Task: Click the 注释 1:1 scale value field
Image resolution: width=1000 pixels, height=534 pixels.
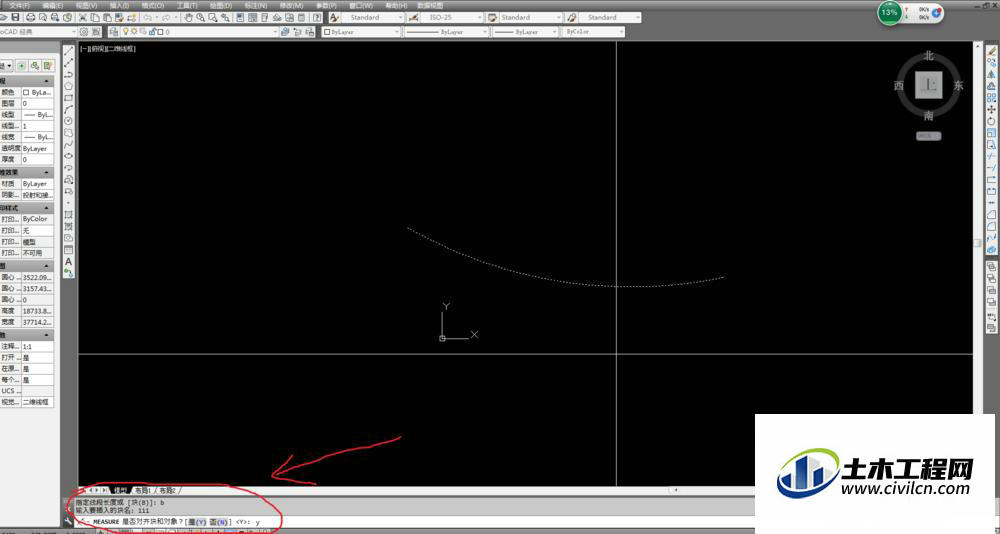Action: (38, 346)
